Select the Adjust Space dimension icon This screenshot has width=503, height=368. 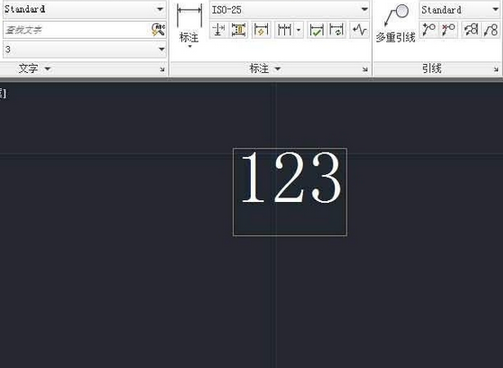click(239, 30)
